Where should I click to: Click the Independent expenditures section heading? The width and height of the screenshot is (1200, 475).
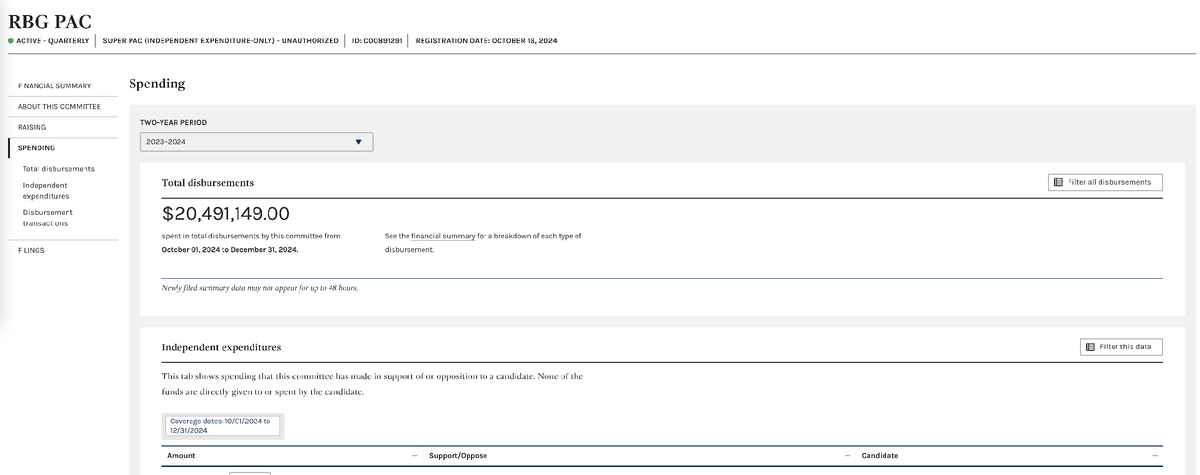221,347
